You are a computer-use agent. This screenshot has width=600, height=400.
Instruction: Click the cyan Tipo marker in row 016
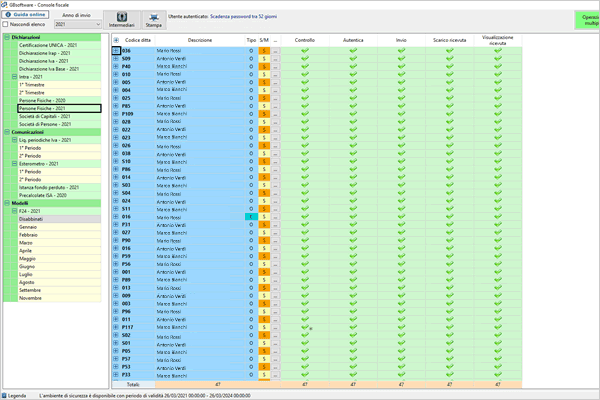click(251, 216)
